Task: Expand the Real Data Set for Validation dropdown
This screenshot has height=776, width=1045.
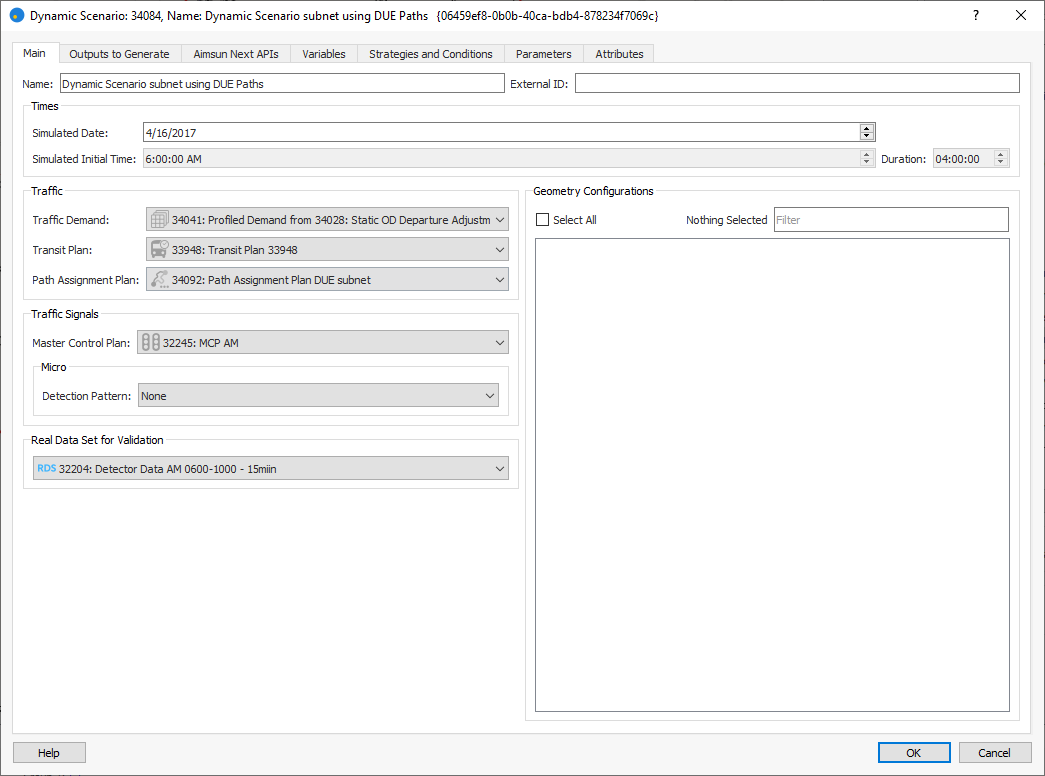Action: click(500, 468)
